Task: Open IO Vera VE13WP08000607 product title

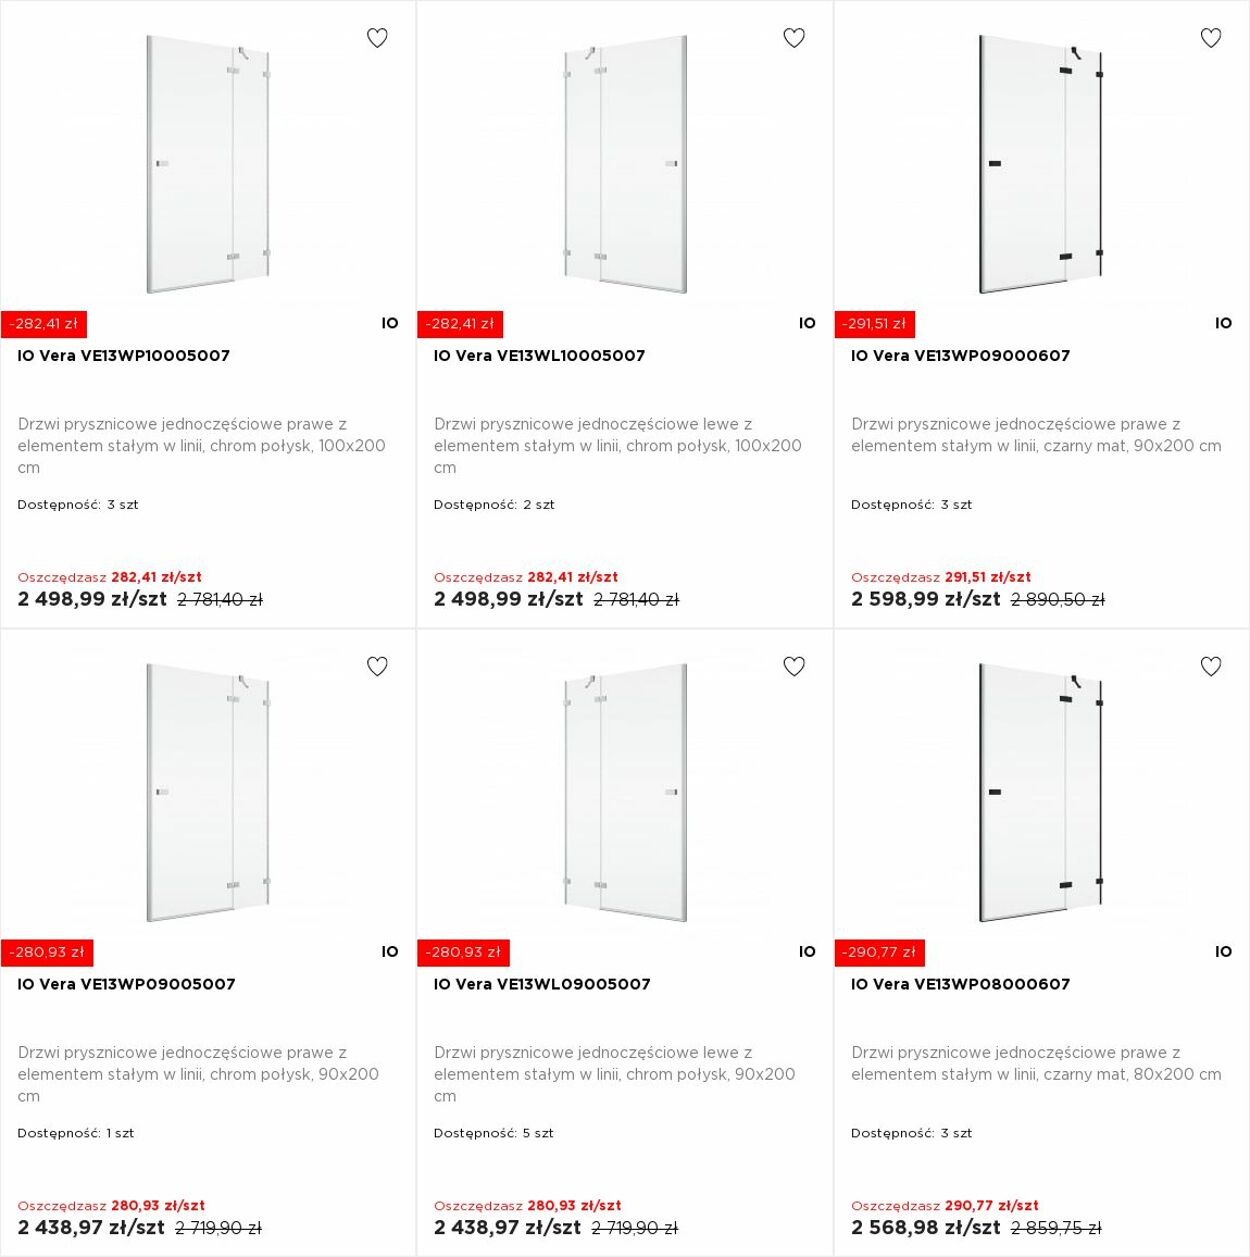Action: (x=961, y=984)
